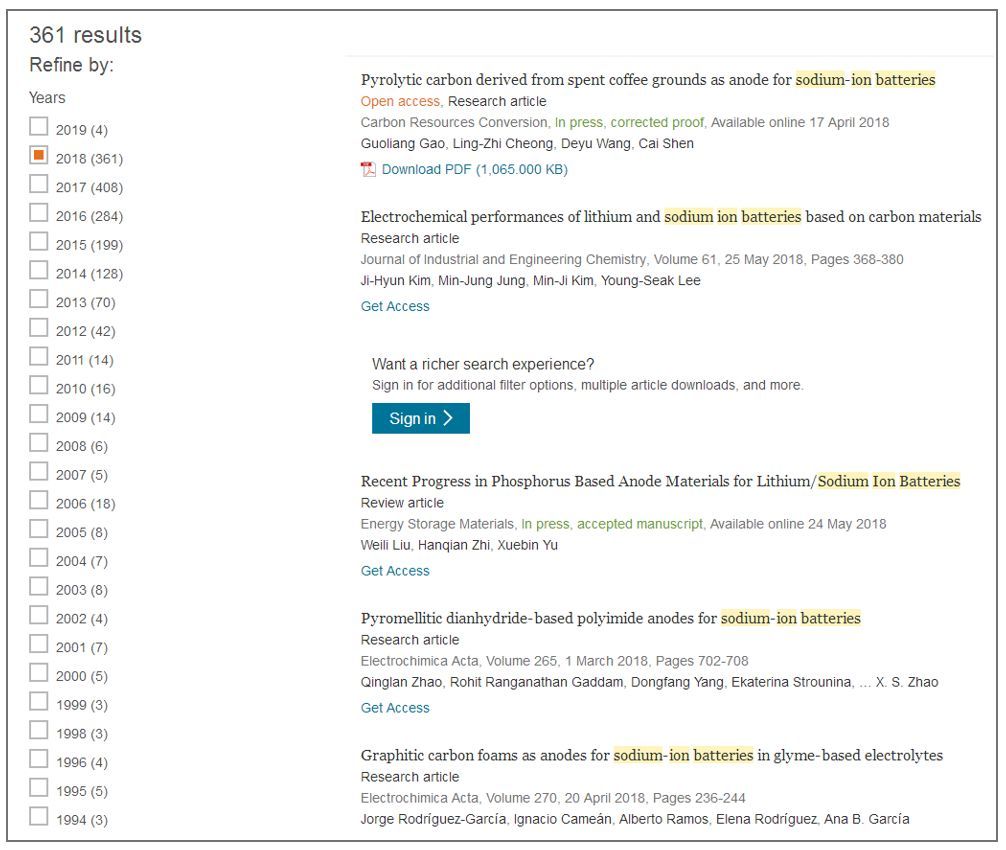
Task: Tick the 2017 (408) filter checkbox
Action: [38, 184]
